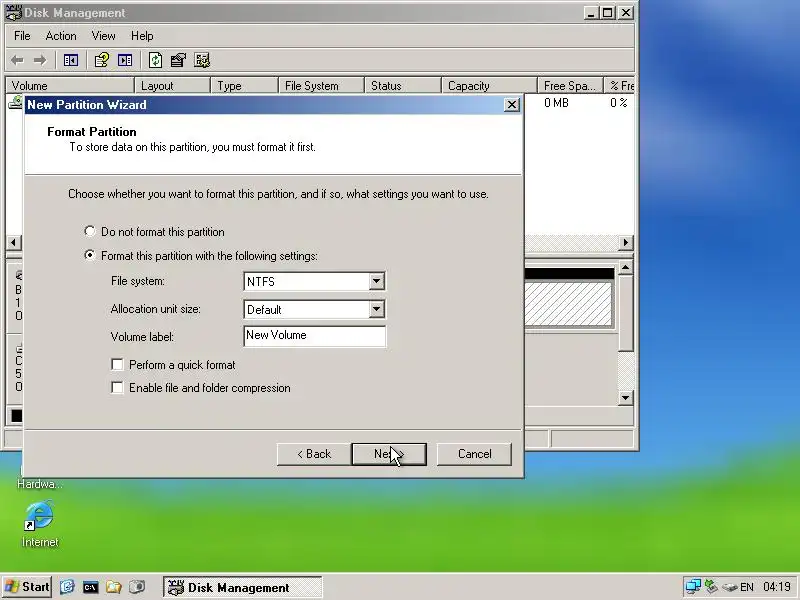Click volume list scroll left arrow
The height and width of the screenshot is (600, 800).
coord(14,242)
